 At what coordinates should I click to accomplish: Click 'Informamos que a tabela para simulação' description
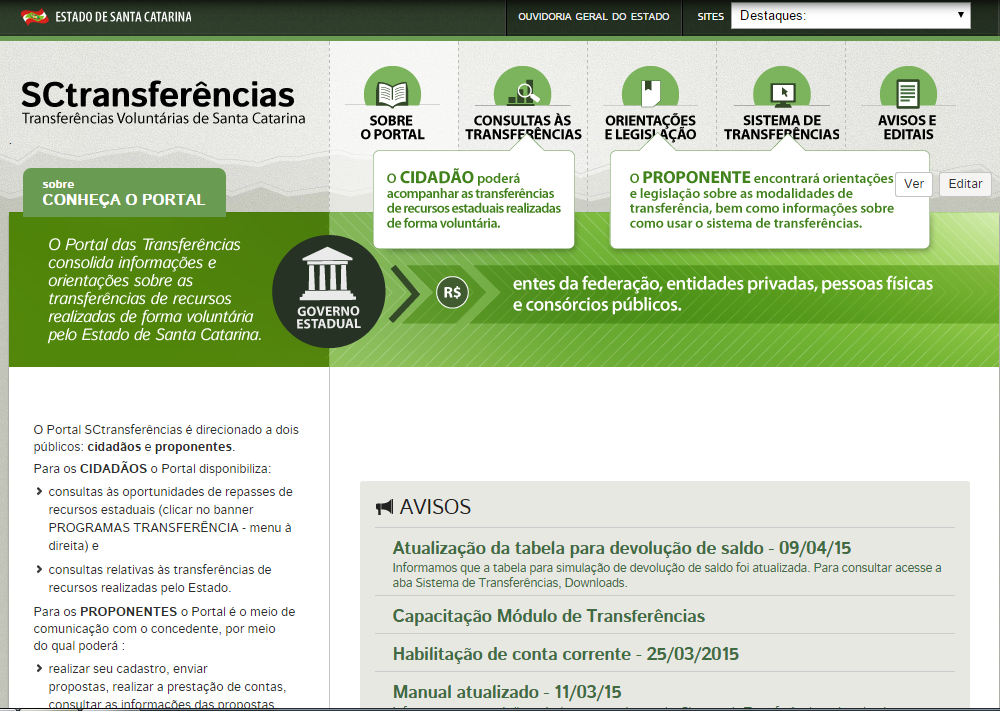coord(667,575)
